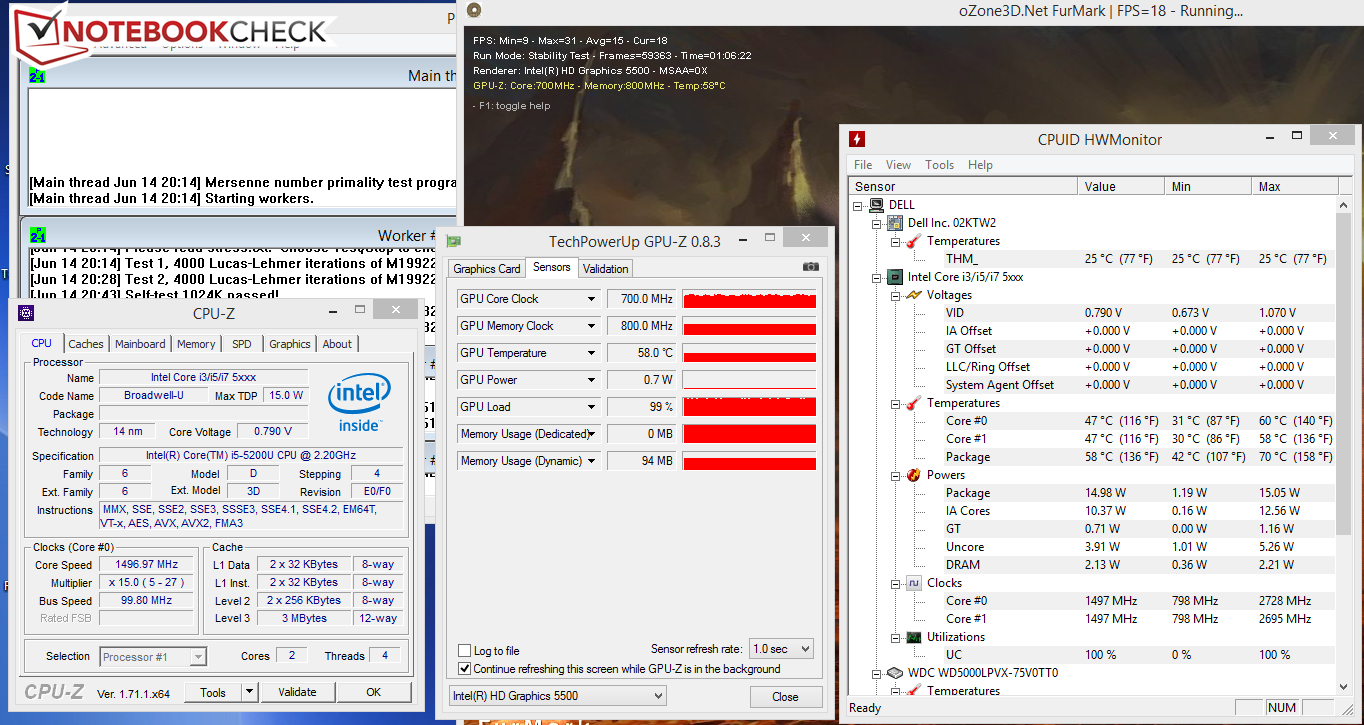The height and width of the screenshot is (725, 1364).
Task: Collapse the Voltages node expander
Action: [x=895, y=295]
